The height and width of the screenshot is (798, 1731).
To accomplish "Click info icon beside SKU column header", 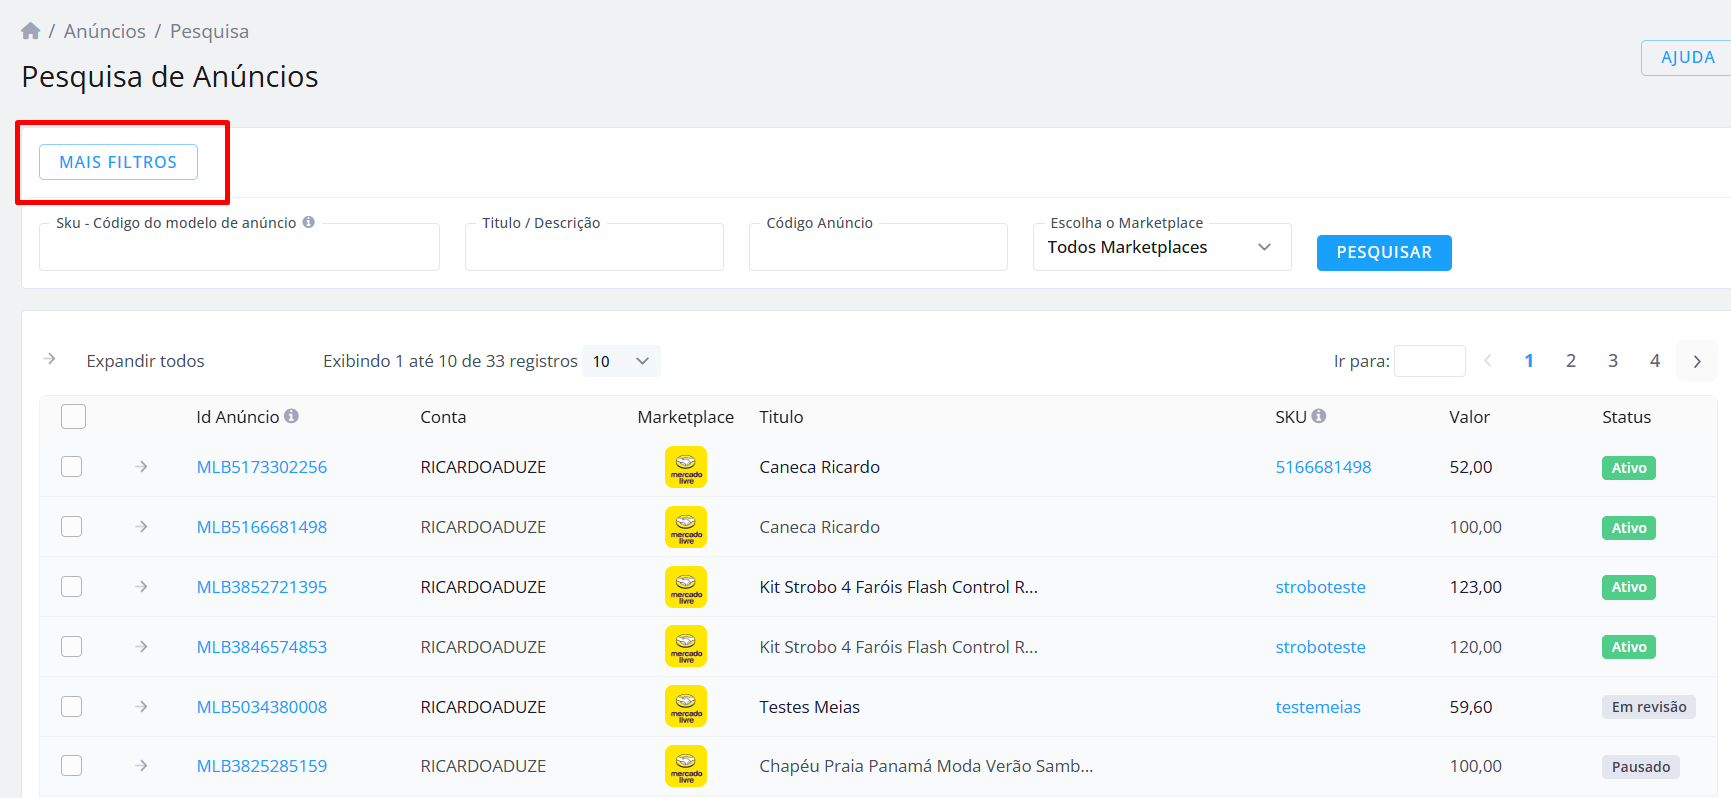I will 1319,416.
